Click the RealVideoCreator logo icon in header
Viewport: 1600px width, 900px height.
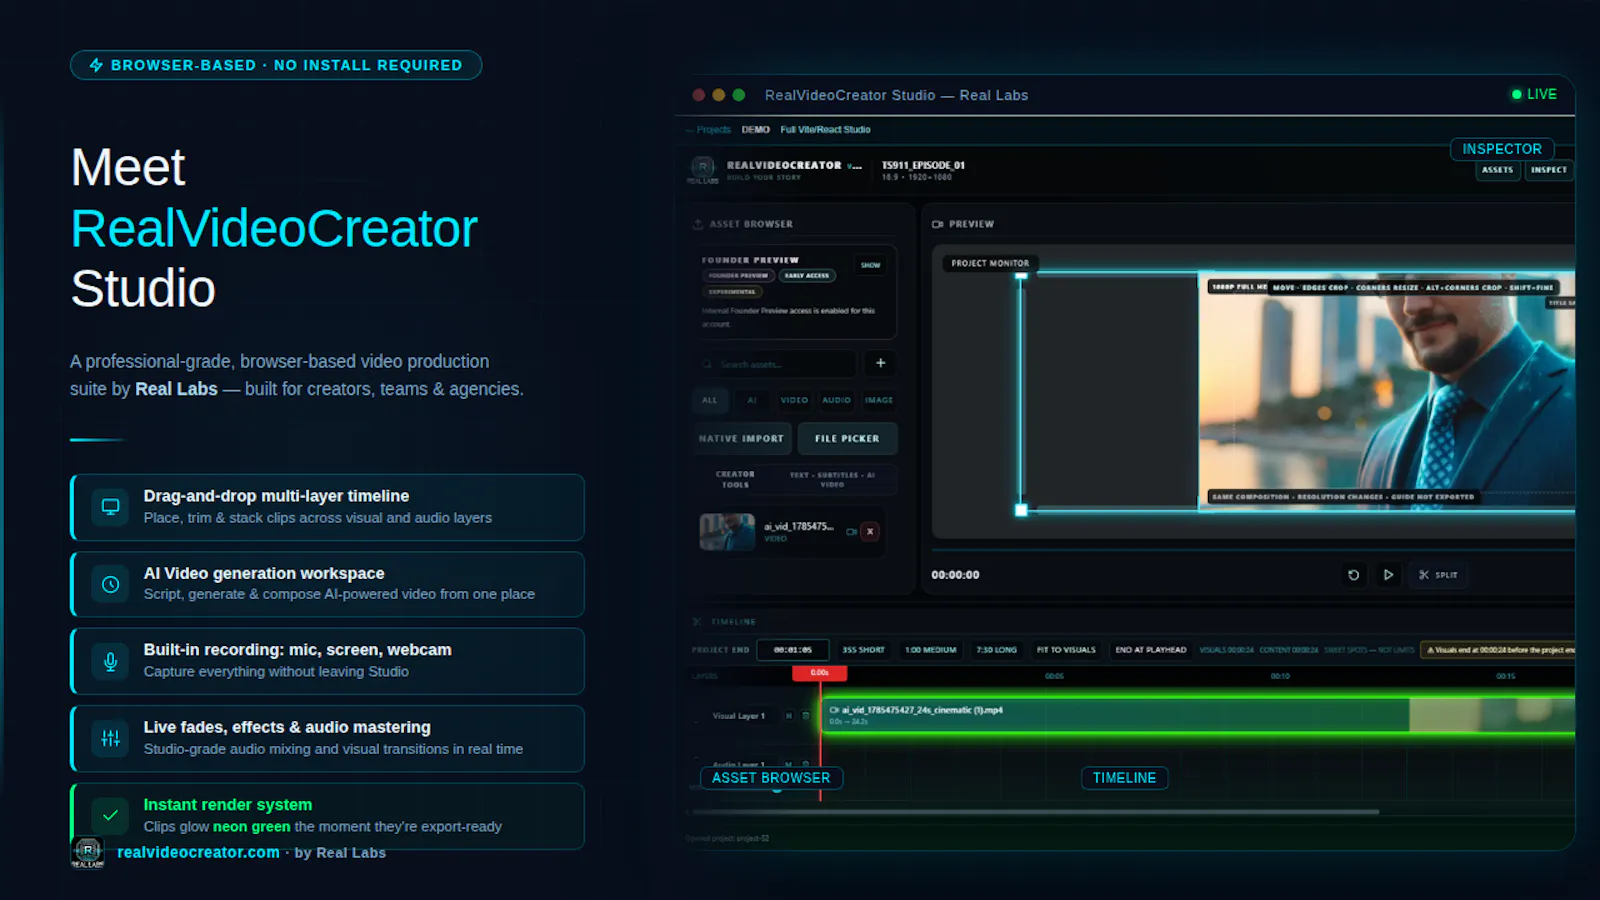coord(703,168)
